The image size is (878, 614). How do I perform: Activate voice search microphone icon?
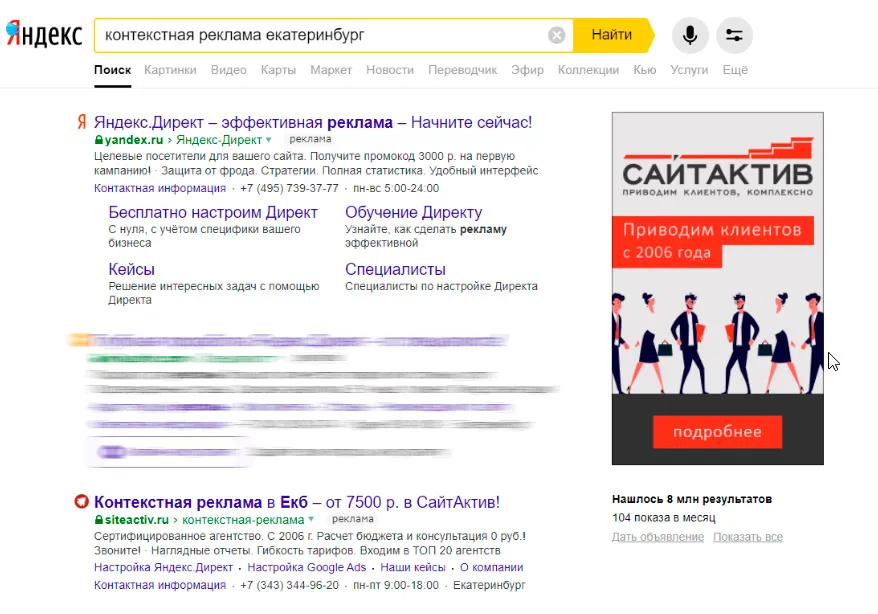click(x=690, y=35)
